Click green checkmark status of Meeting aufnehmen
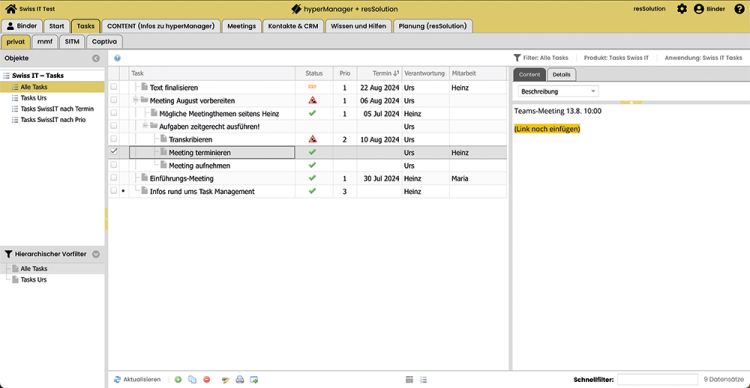Image resolution: width=750 pixels, height=388 pixels. click(312, 165)
